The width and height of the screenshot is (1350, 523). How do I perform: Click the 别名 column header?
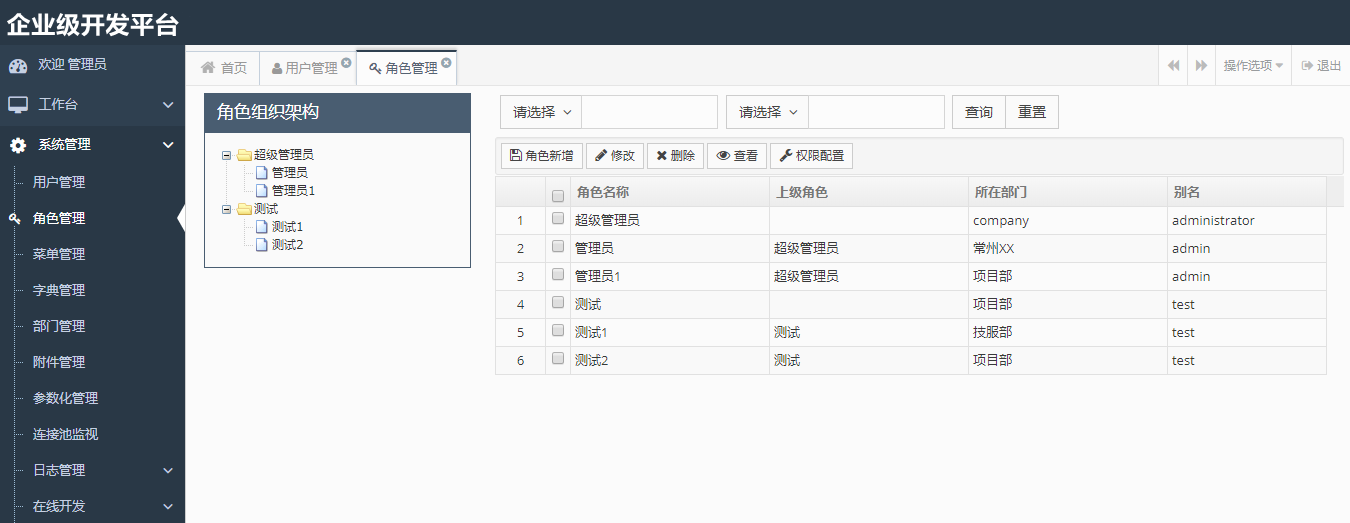(1247, 192)
